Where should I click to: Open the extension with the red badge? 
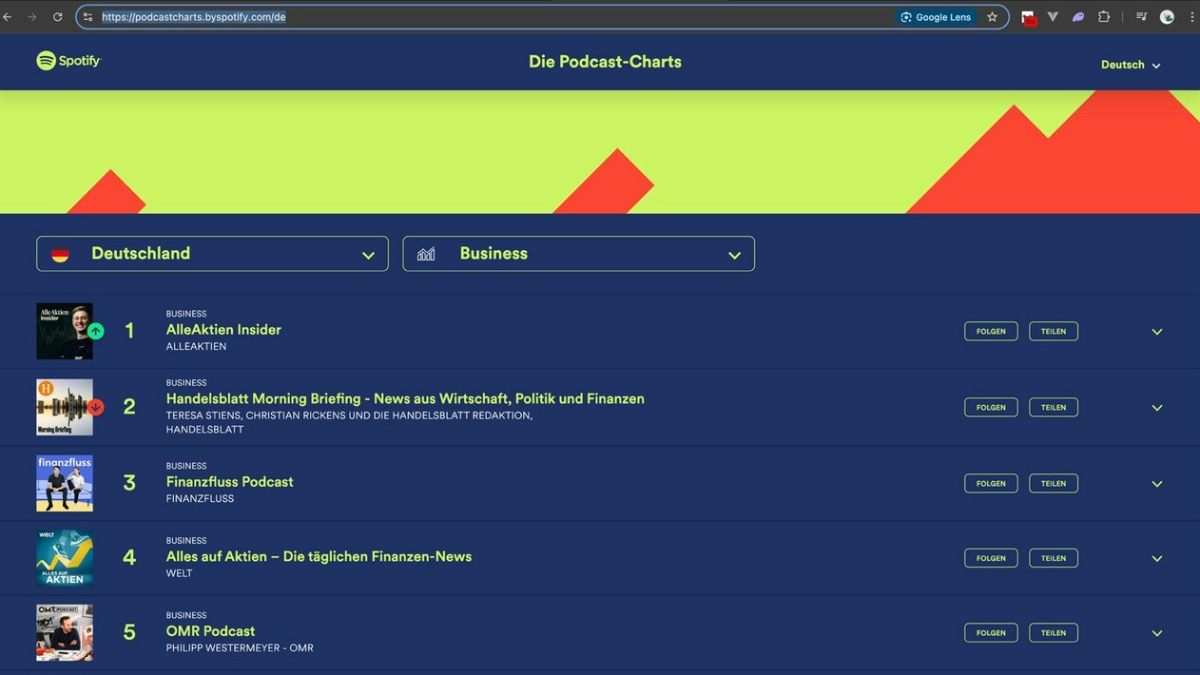[1028, 17]
